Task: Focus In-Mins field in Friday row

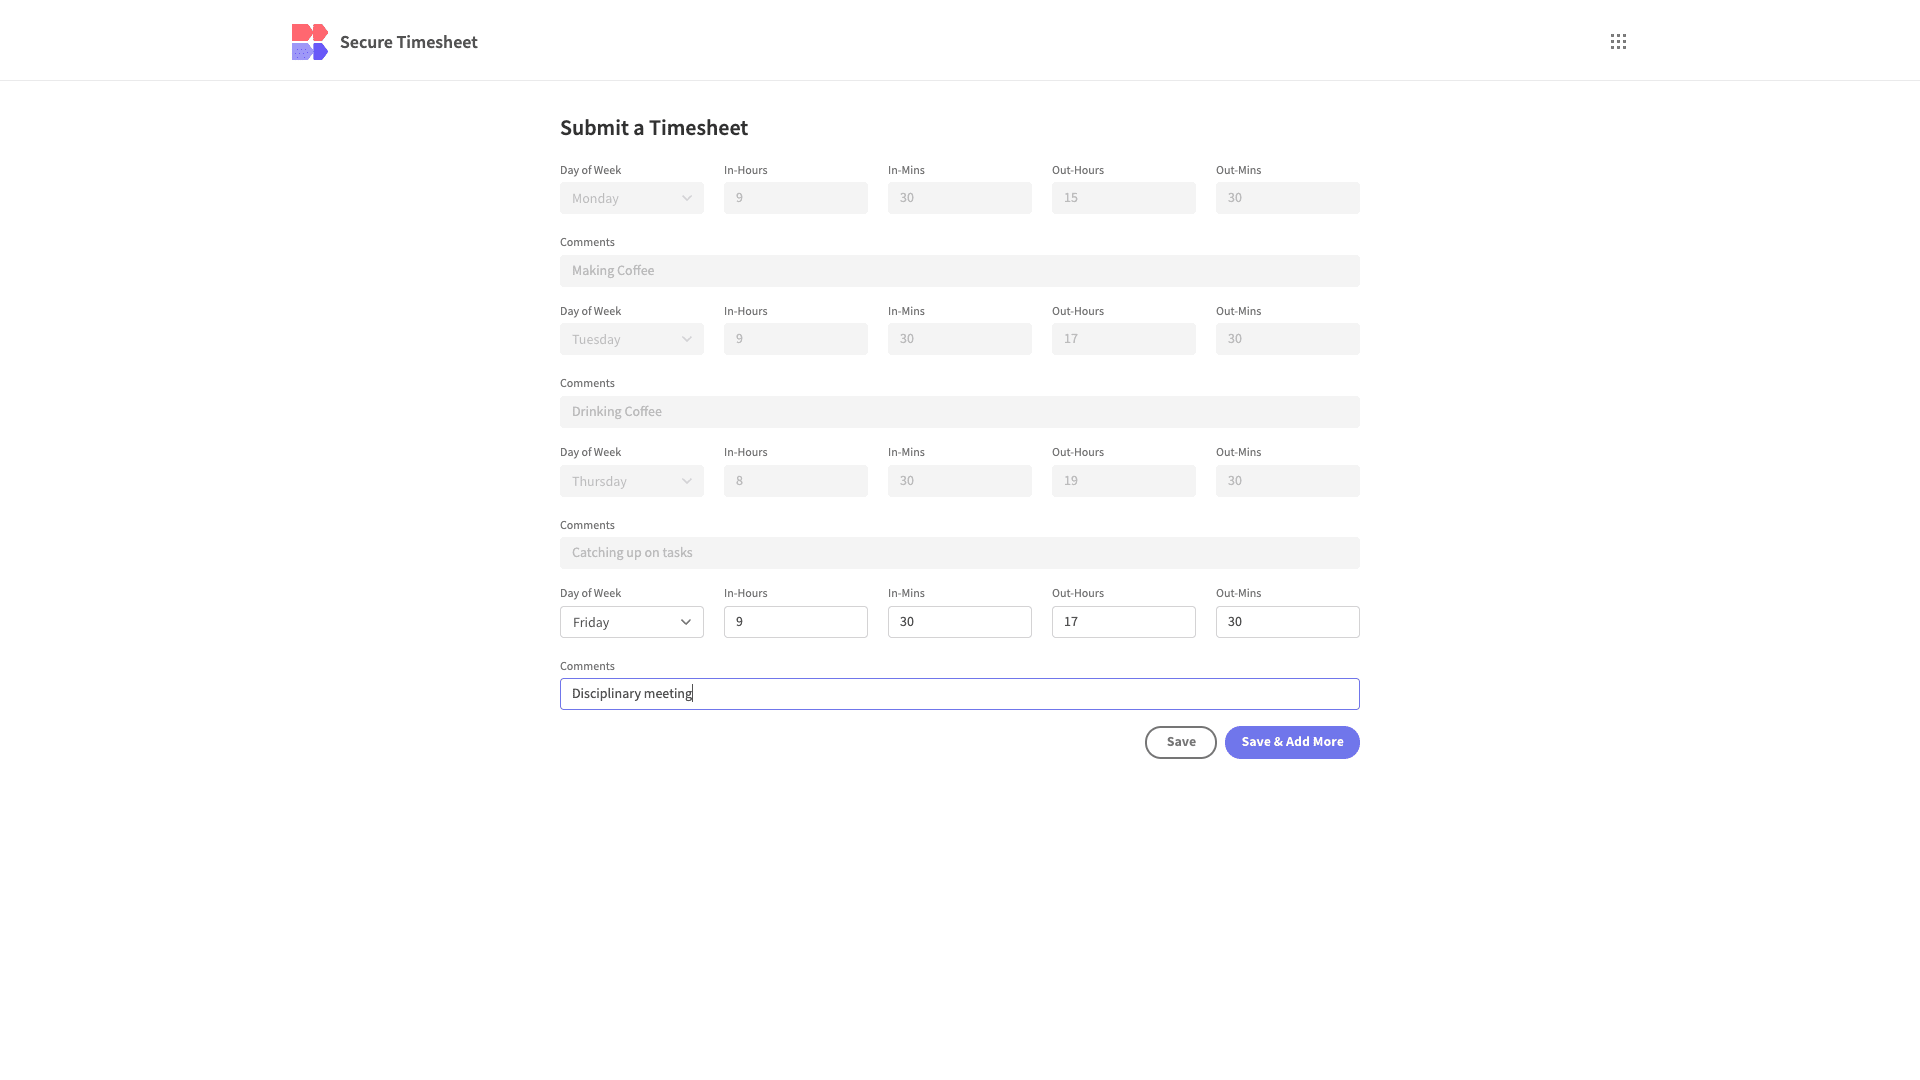Action: pyautogui.click(x=960, y=622)
